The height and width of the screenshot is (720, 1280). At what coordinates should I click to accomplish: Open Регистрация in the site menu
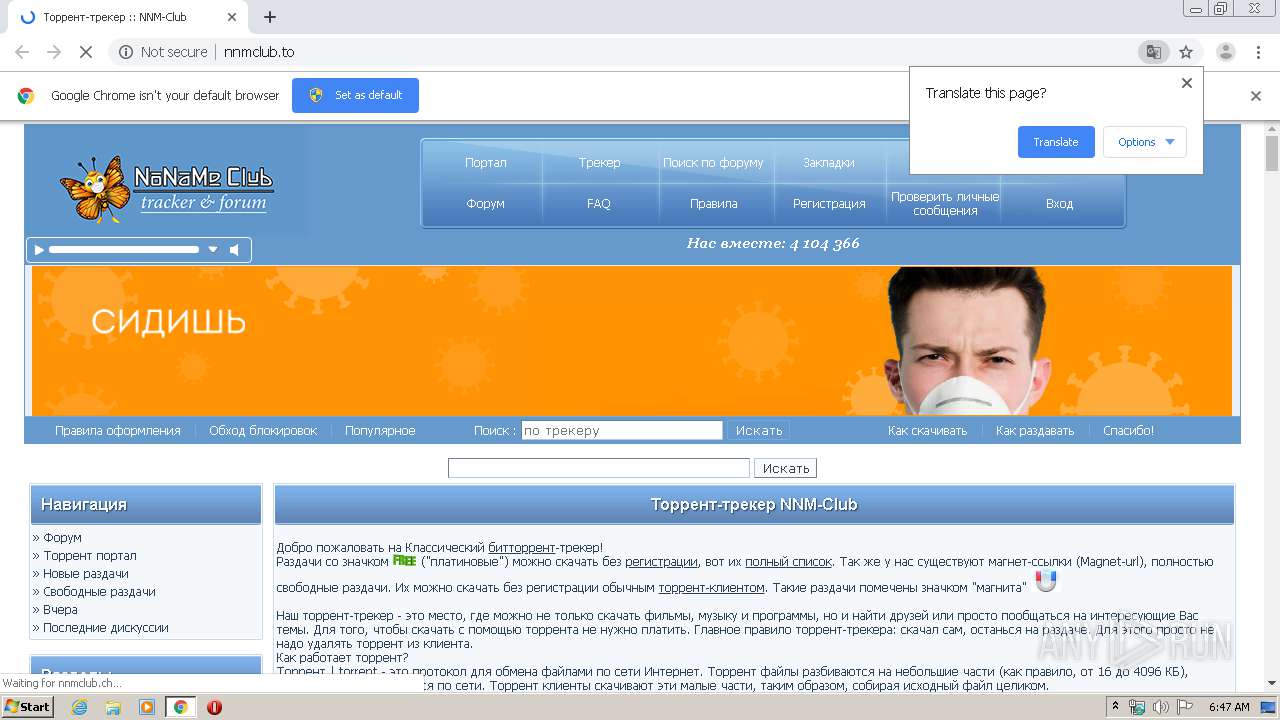[x=829, y=203]
